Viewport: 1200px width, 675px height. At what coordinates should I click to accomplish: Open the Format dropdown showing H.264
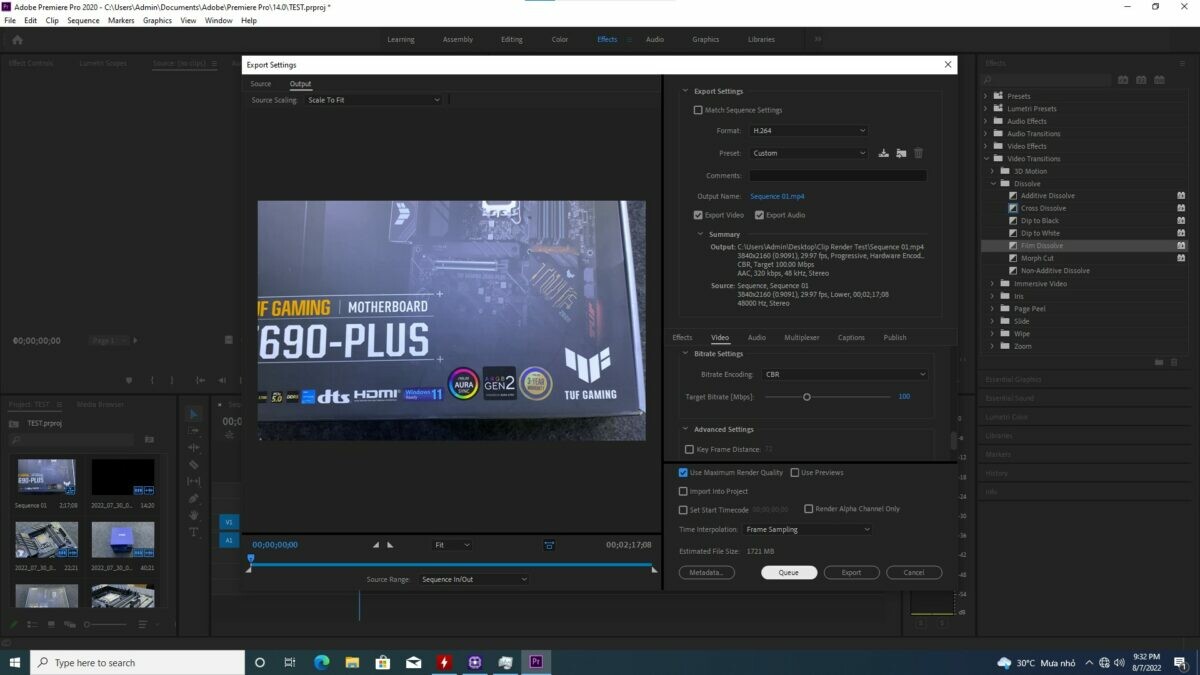click(x=808, y=131)
